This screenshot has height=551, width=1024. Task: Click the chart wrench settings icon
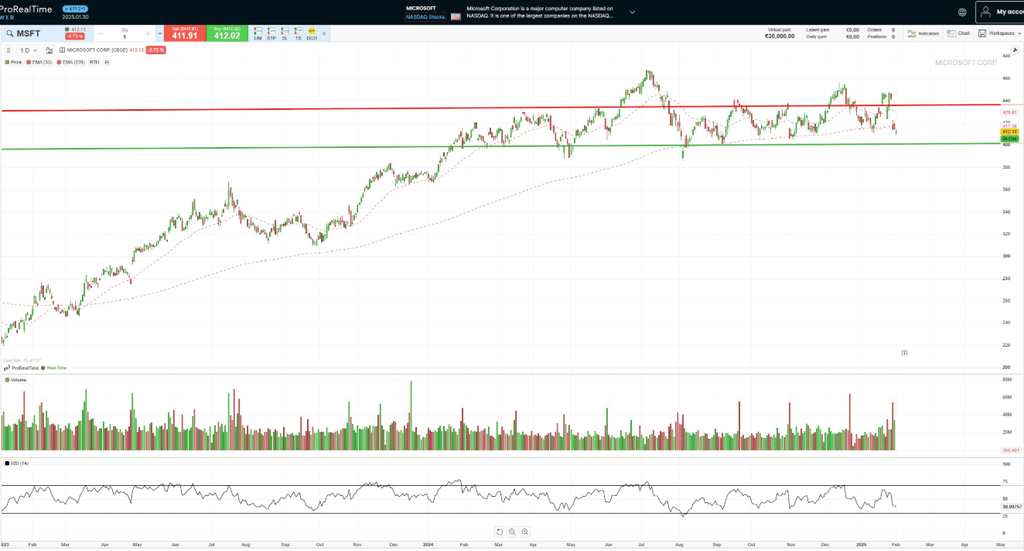point(1015,50)
